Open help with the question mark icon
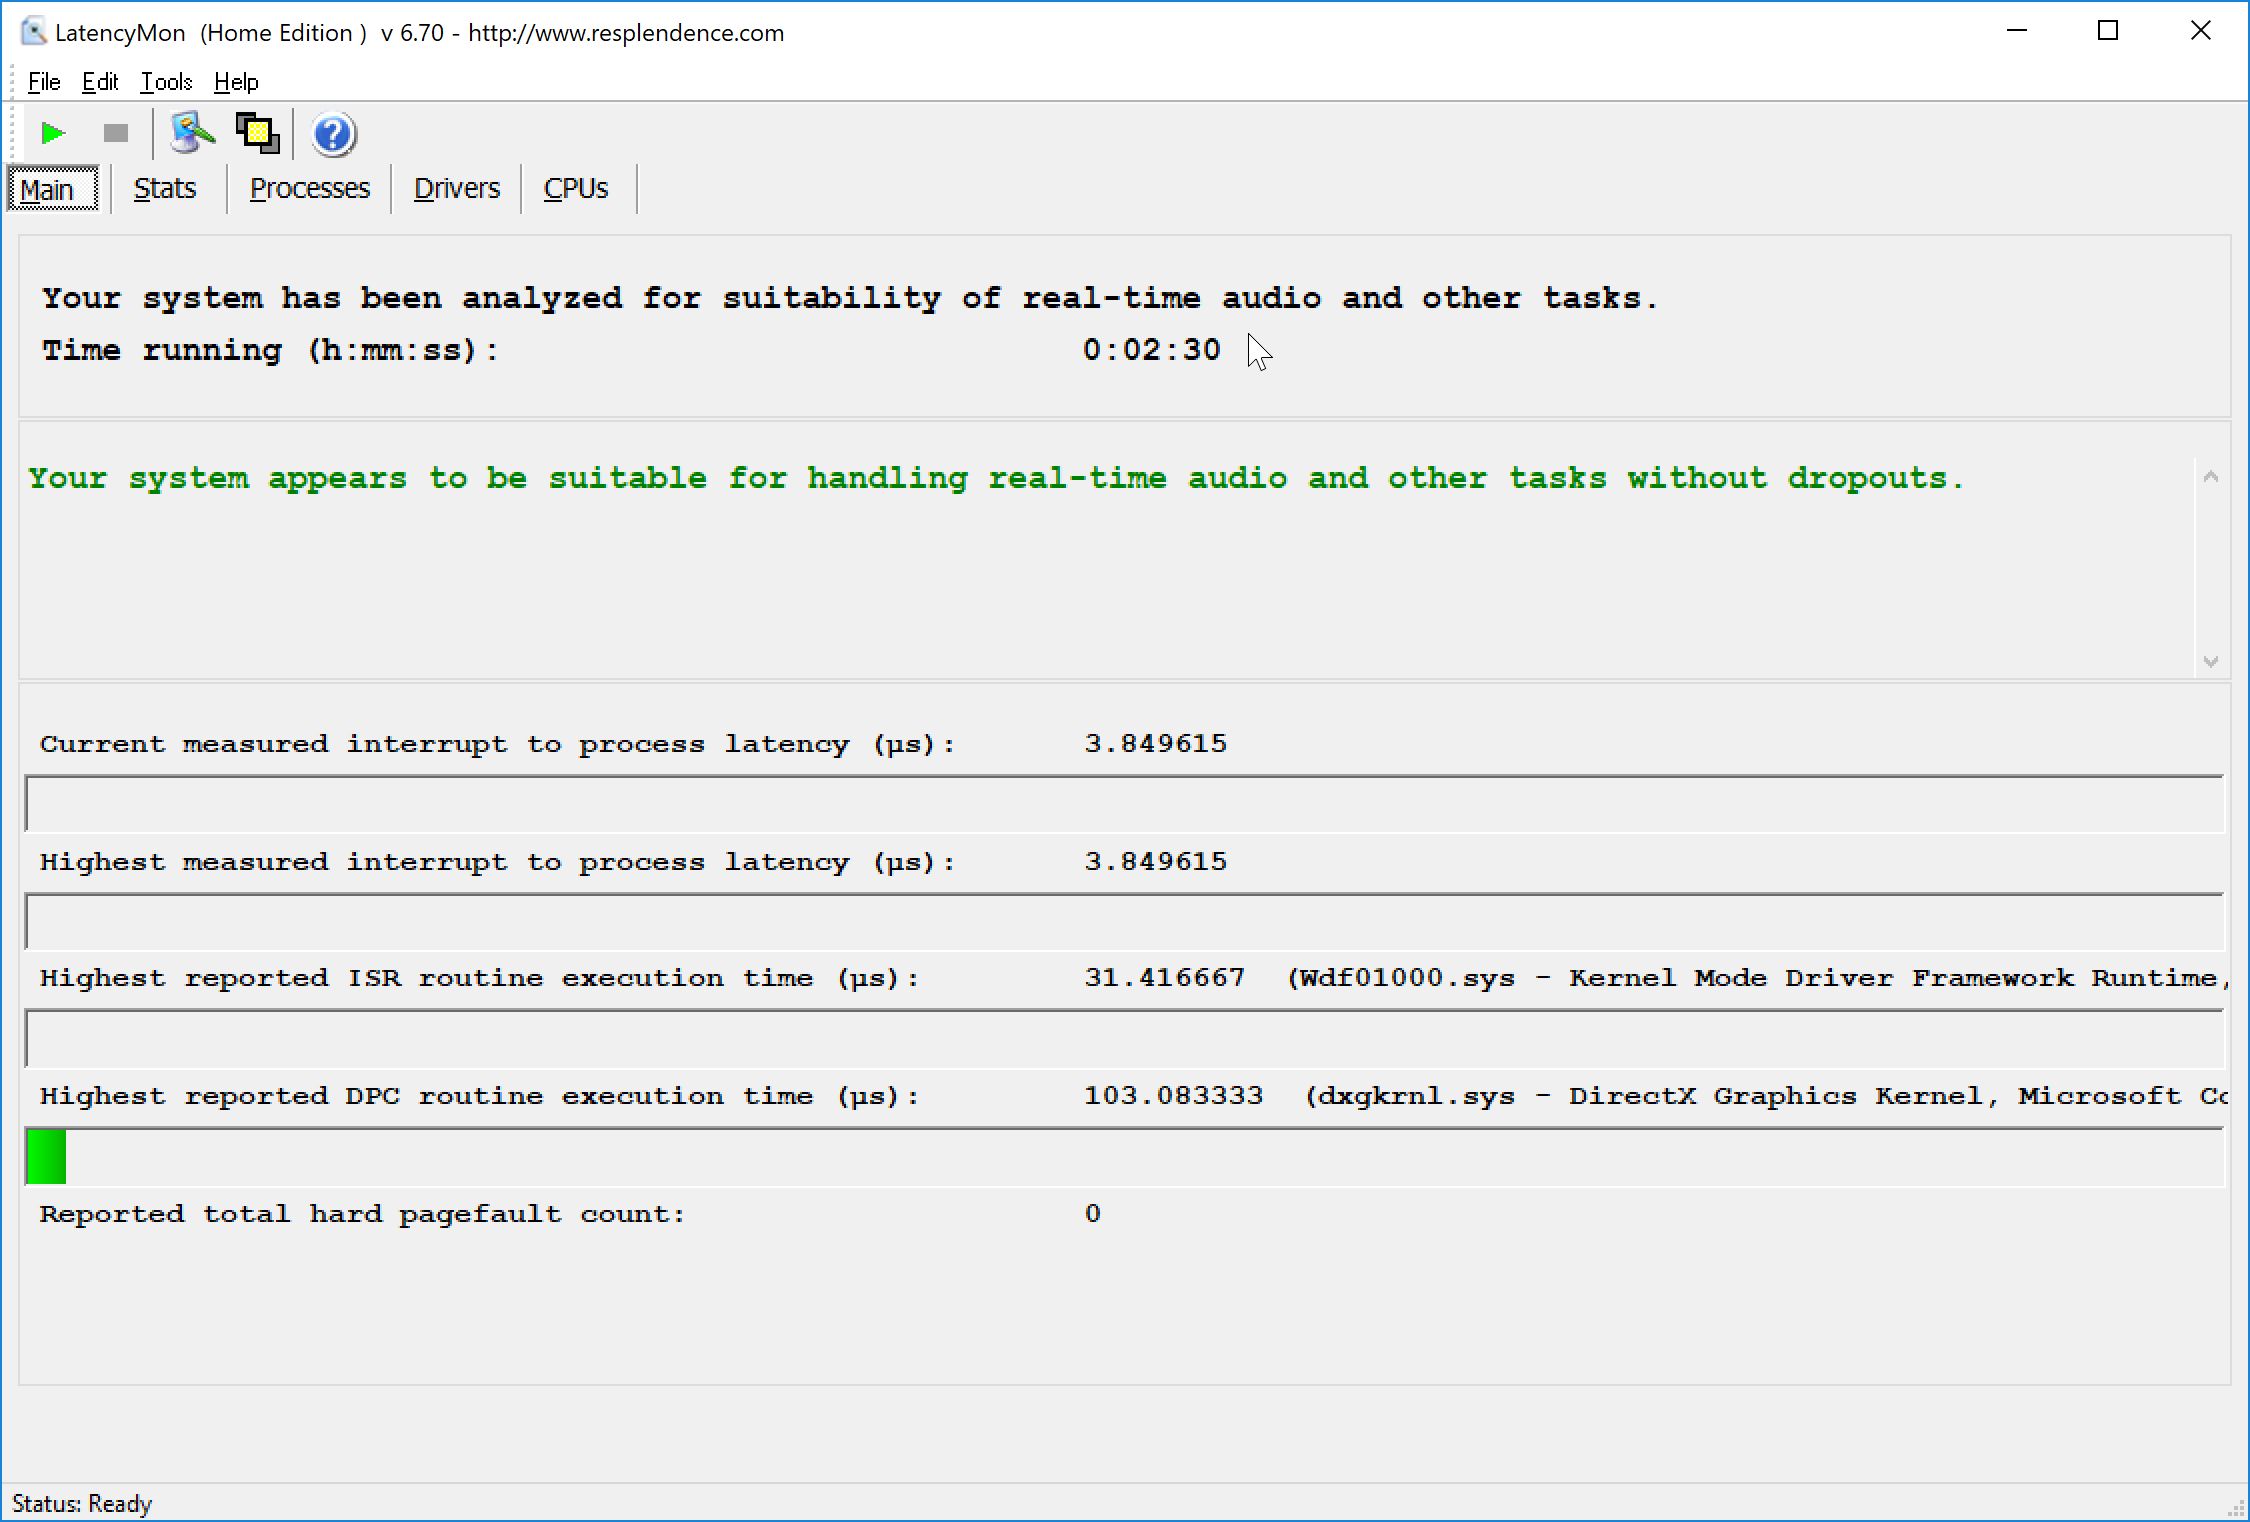2250x1522 pixels. point(333,134)
